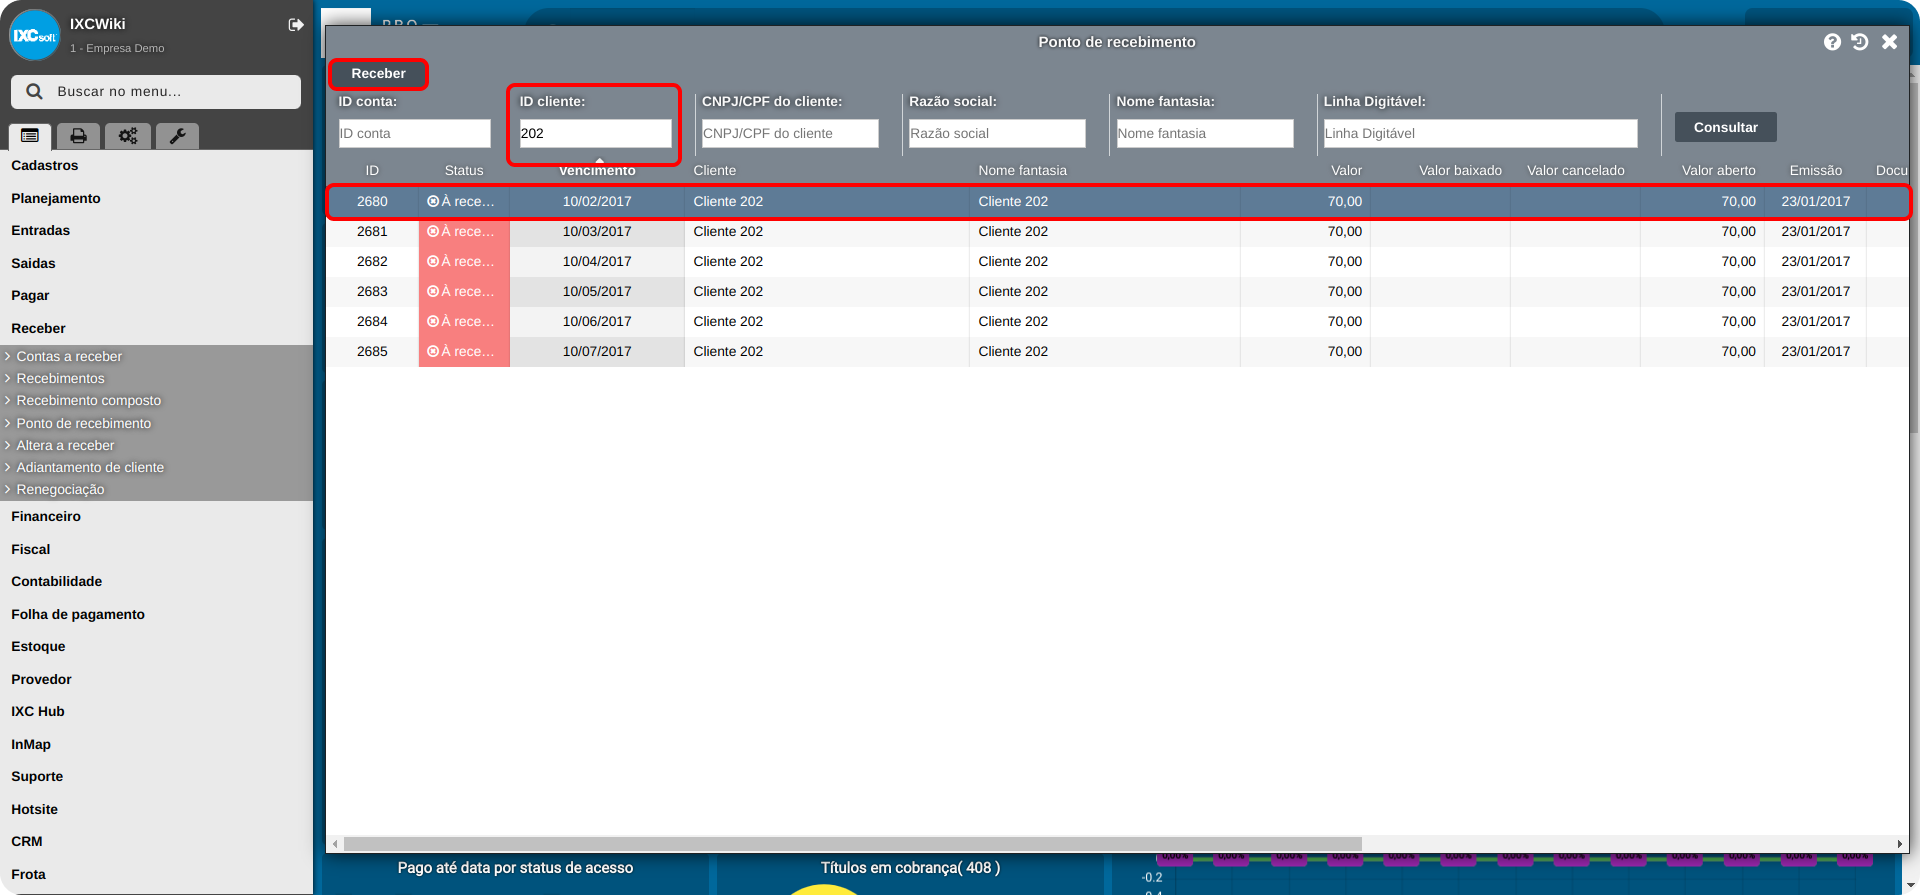
Task: Expand the Entradas menu
Action: click(40, 230)
